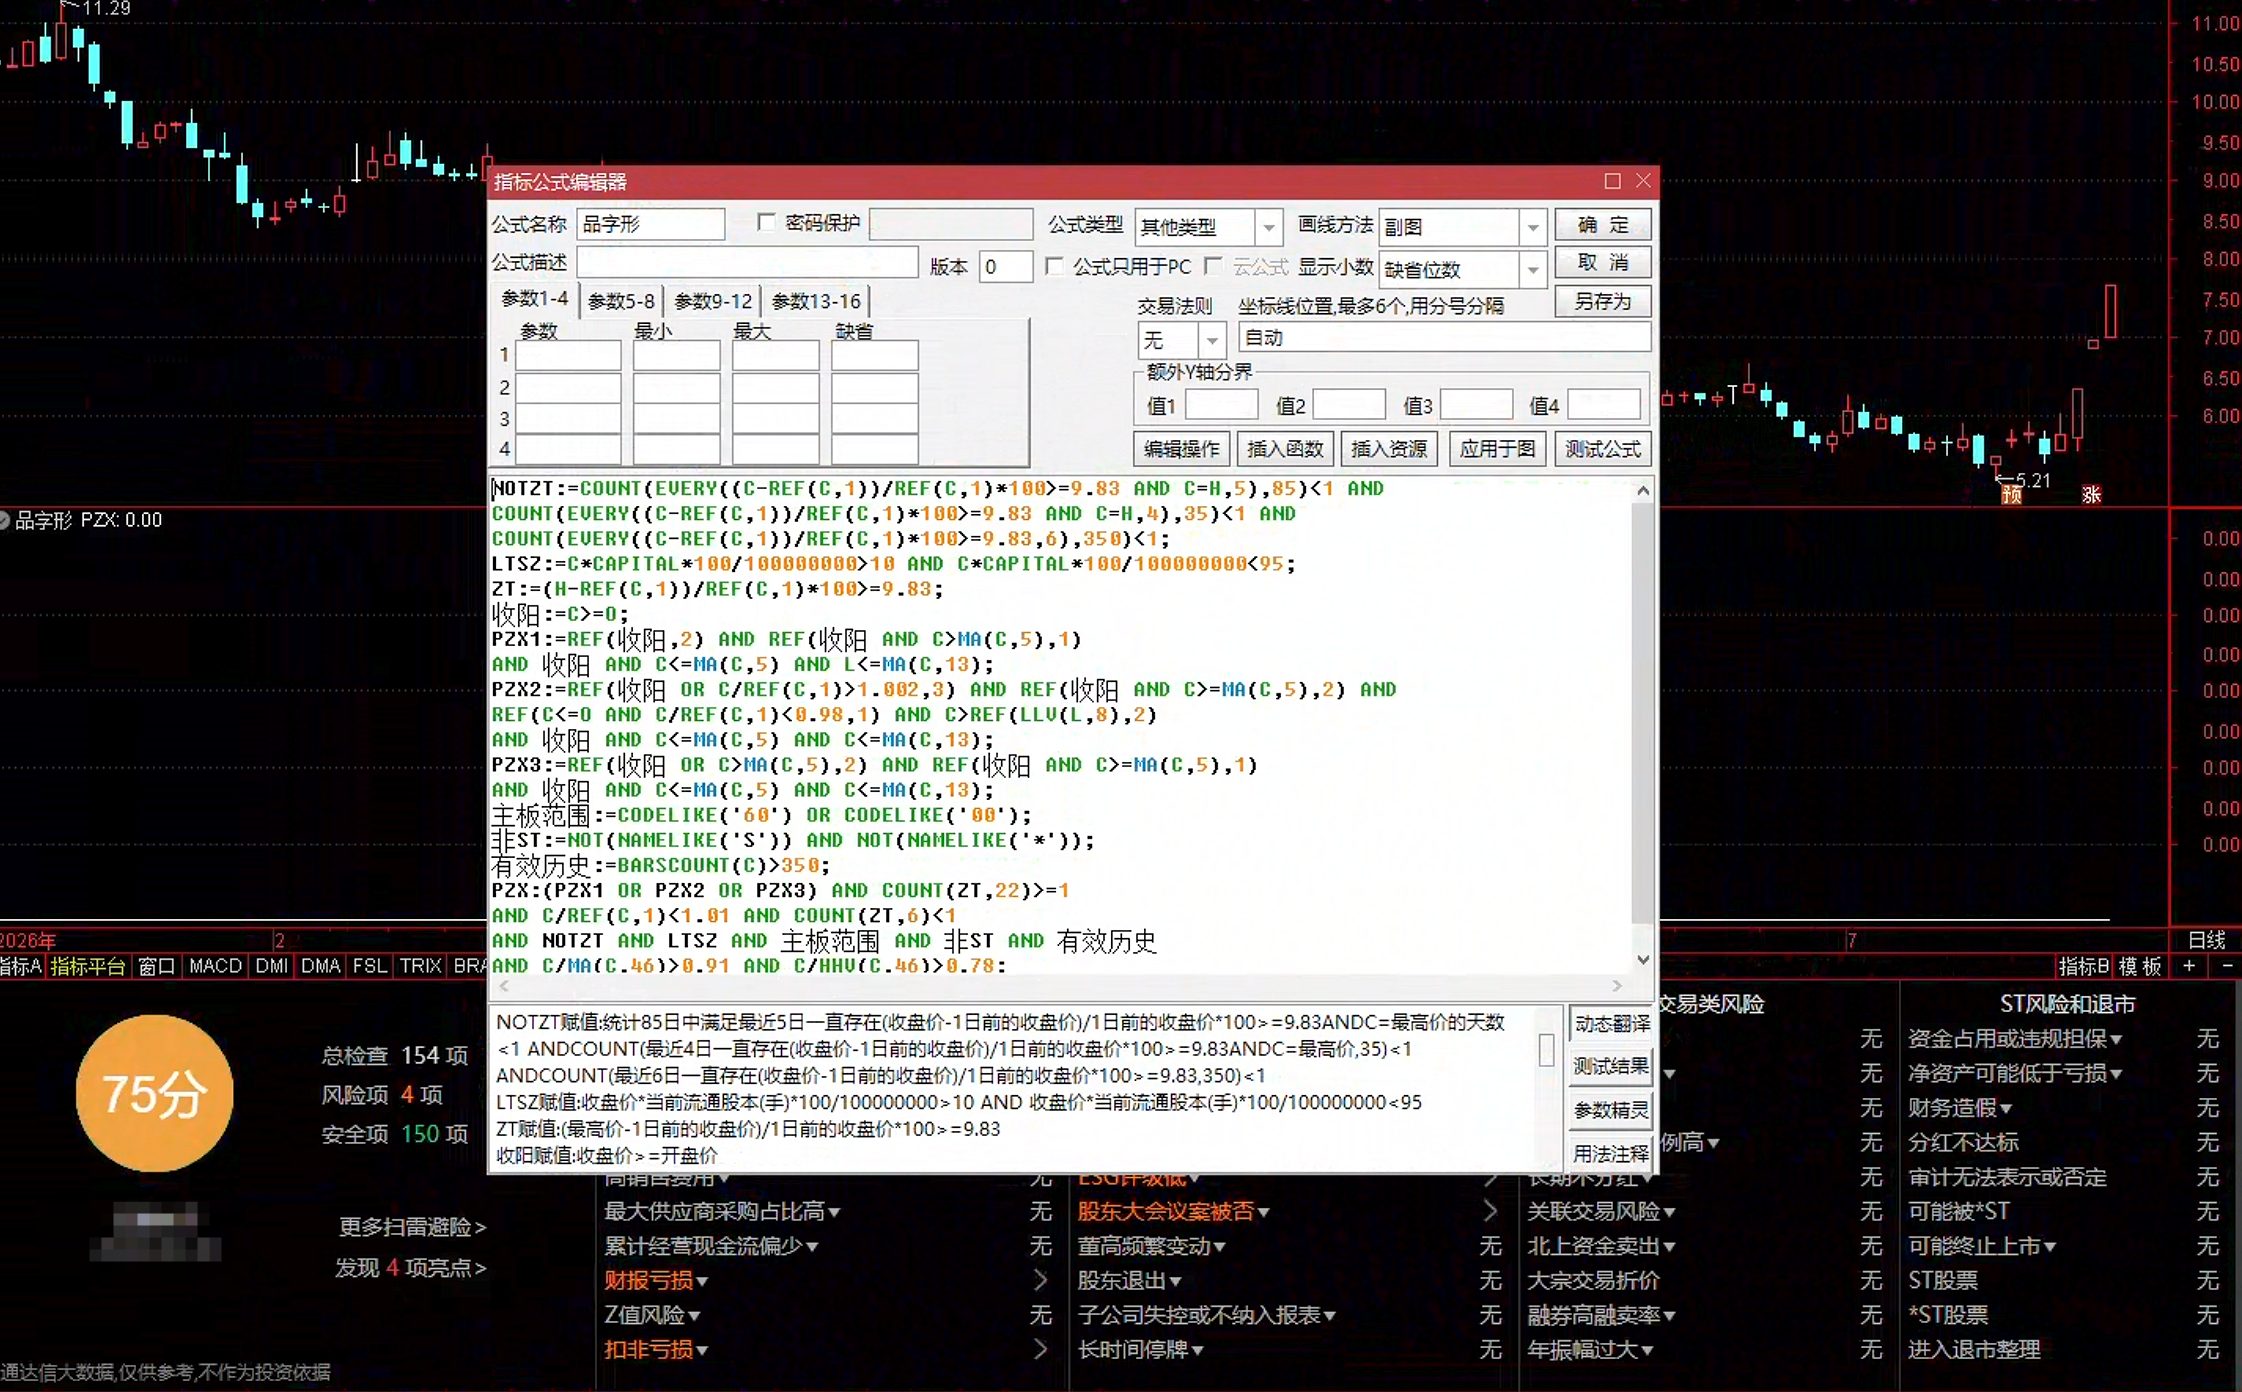Screen dimensions: 2242x1392
Task: Switch to the 参数5-8 tab
Action: tap(621, 301)
